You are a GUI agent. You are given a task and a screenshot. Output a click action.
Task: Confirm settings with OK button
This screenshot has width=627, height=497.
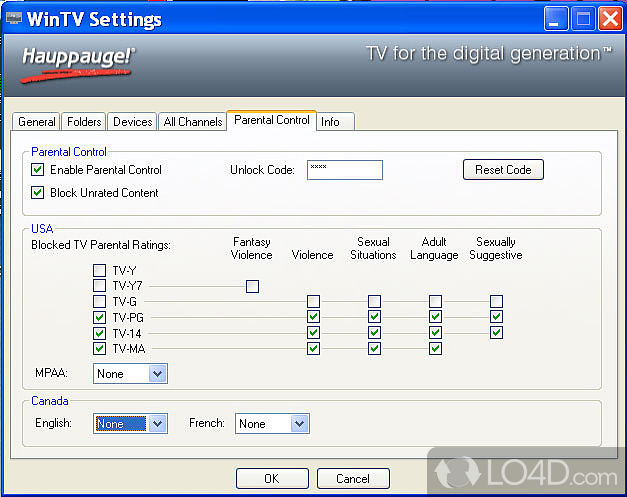(x=272, y=479)
